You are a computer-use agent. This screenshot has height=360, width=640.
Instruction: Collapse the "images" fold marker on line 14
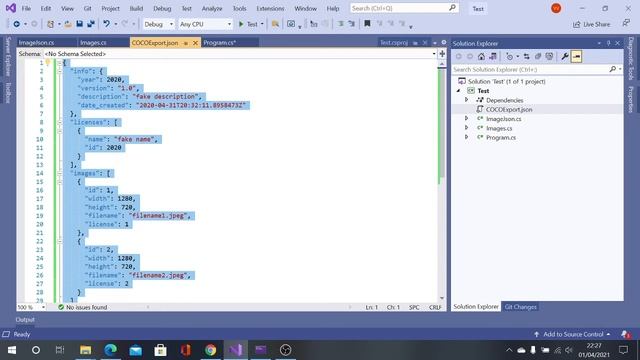[x=60, y=173]
